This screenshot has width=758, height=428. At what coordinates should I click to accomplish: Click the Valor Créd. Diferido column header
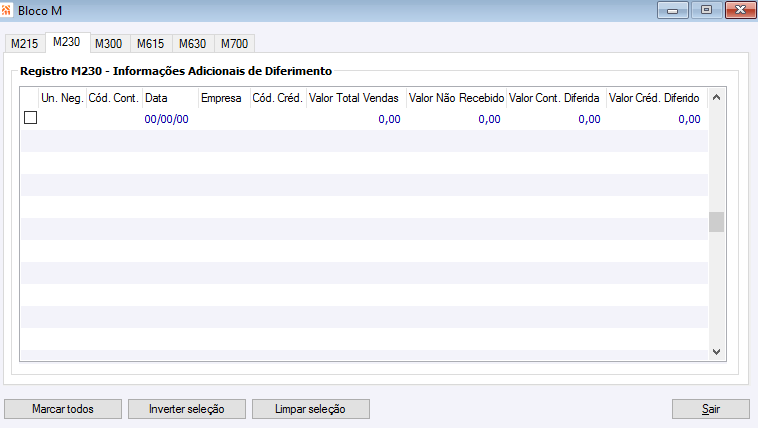click(x=656, y=98)
